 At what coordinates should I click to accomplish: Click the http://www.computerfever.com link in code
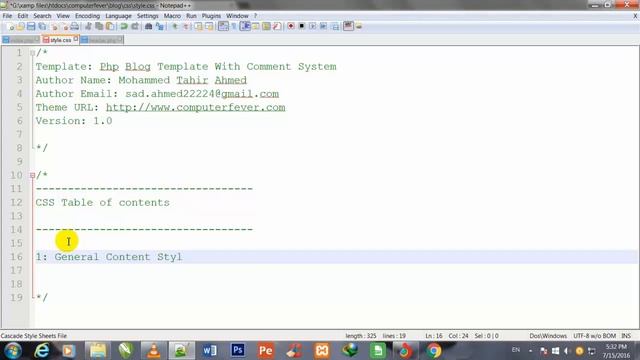point(196,107)
